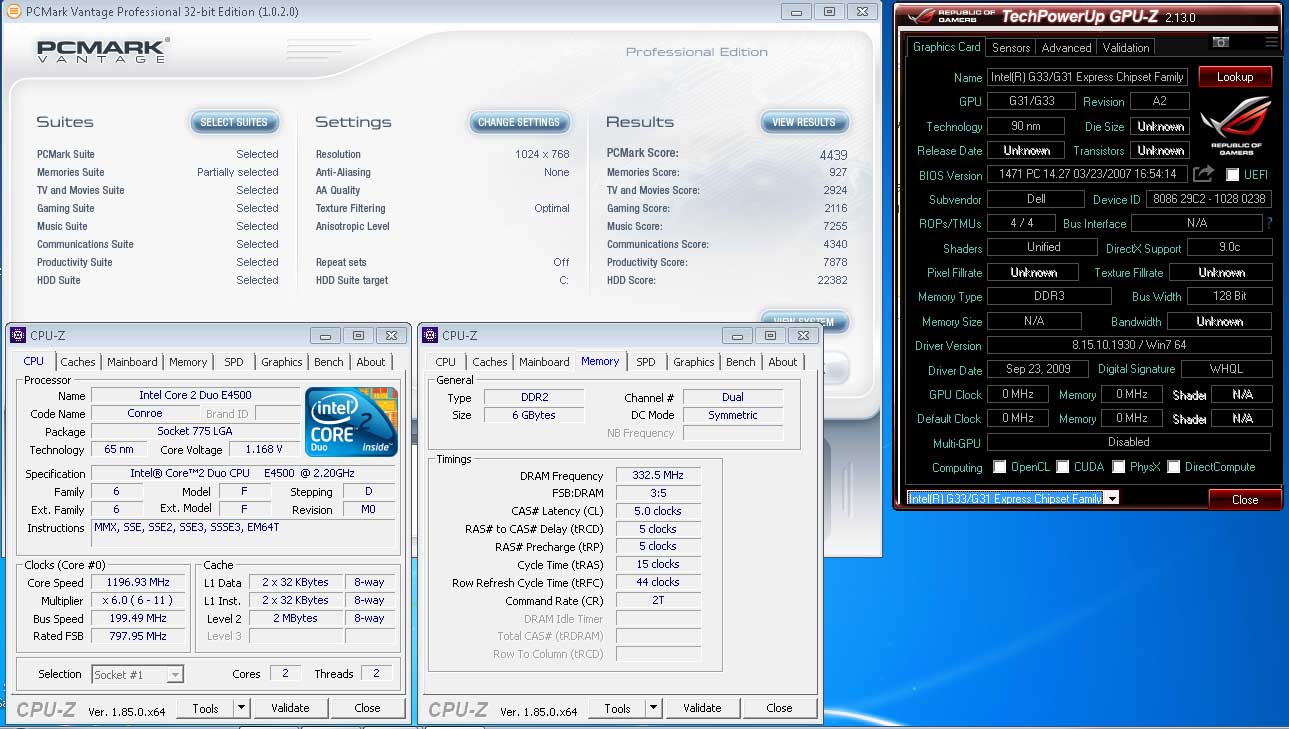Enable the DirectCompute checkbox
Image resolution: width=1289 pixels, height=729 pixels.
(1174, 467)
